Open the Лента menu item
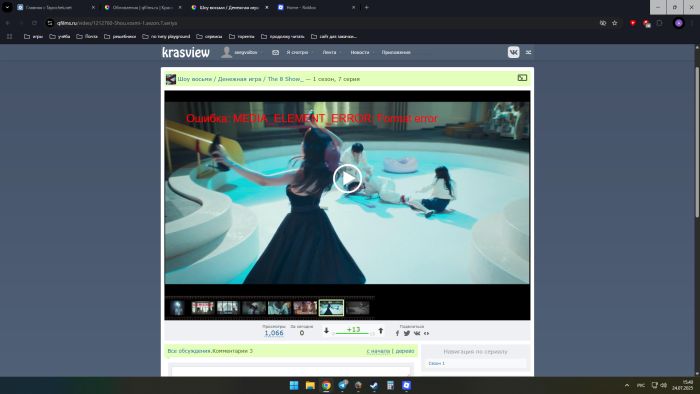The height and width of the screenshot is (394, 700). pos(329,53)
